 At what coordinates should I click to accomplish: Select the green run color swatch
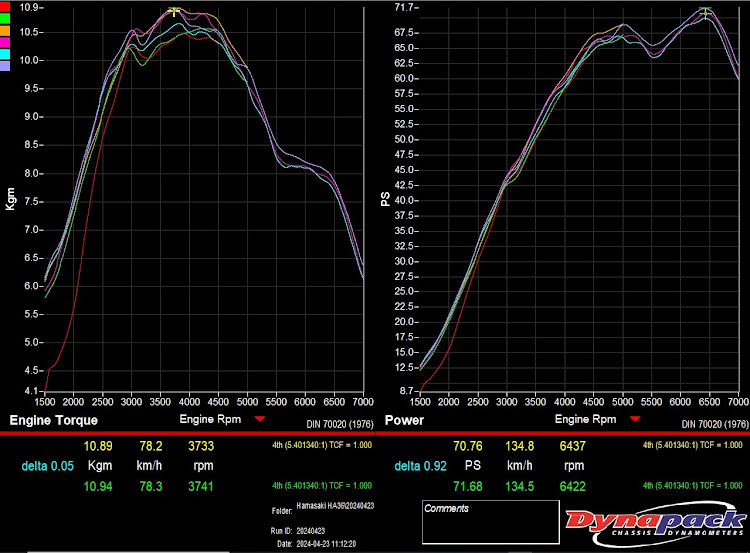click(5, 19)
